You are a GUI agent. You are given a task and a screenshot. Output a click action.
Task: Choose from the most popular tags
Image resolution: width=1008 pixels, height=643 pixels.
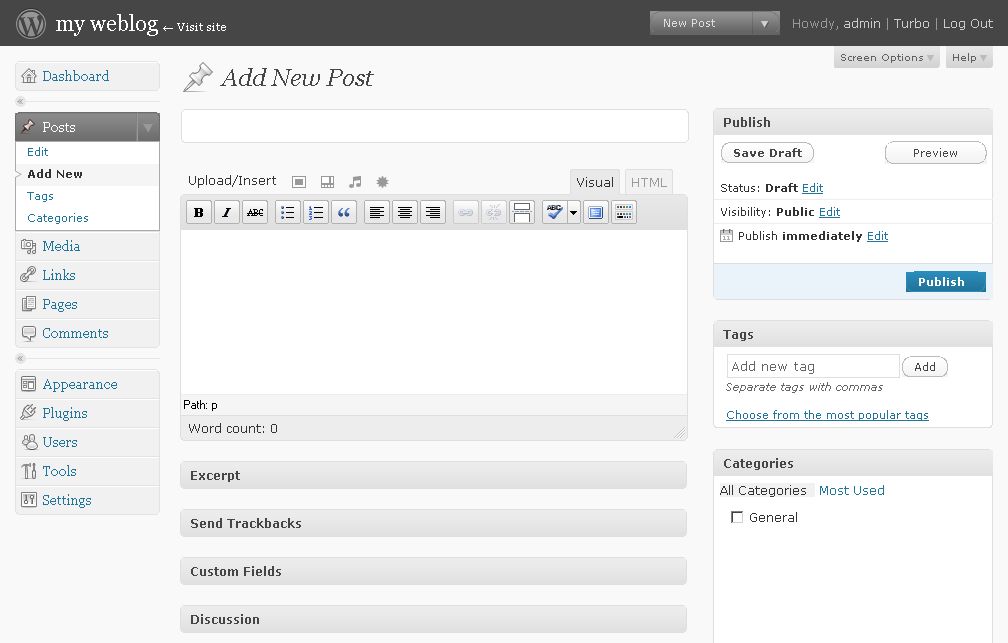pos(826,414)
